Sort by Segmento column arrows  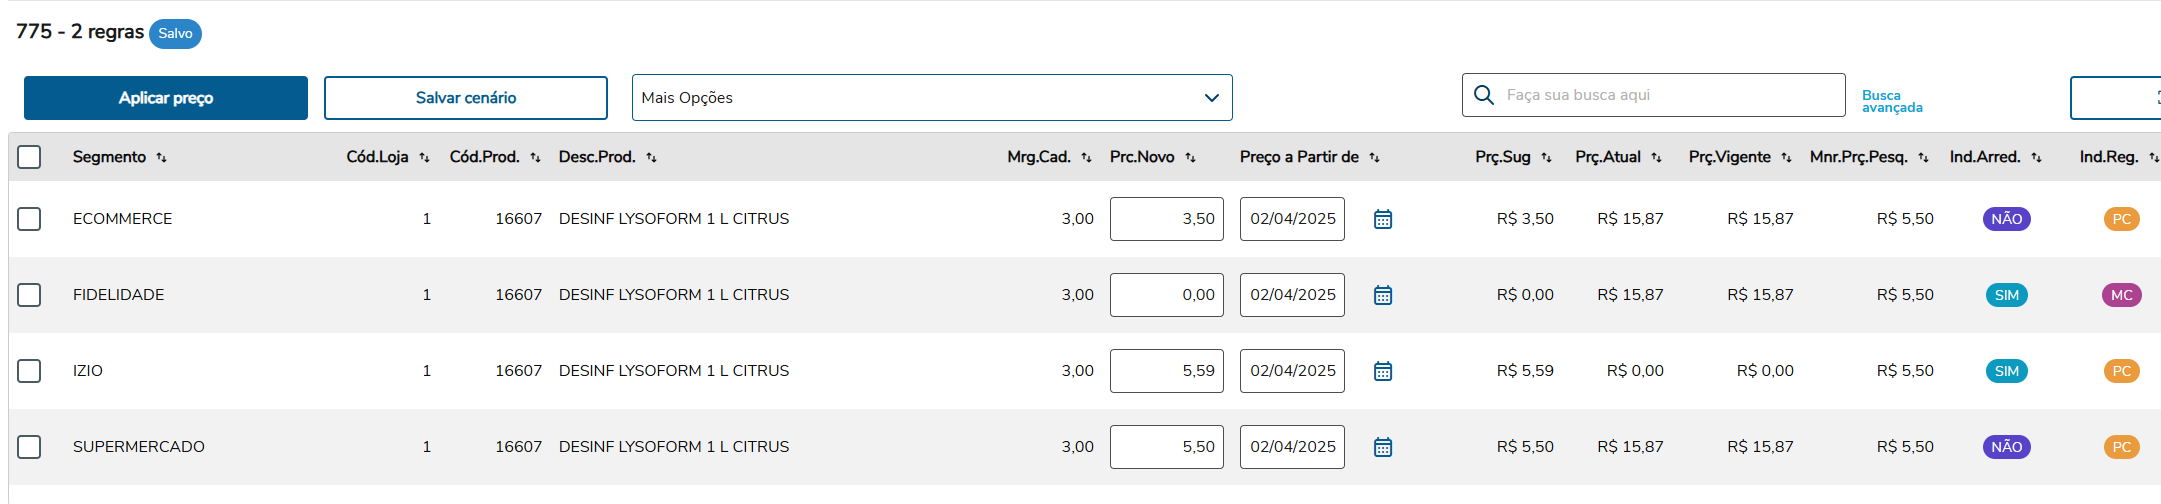coord(162,158)
